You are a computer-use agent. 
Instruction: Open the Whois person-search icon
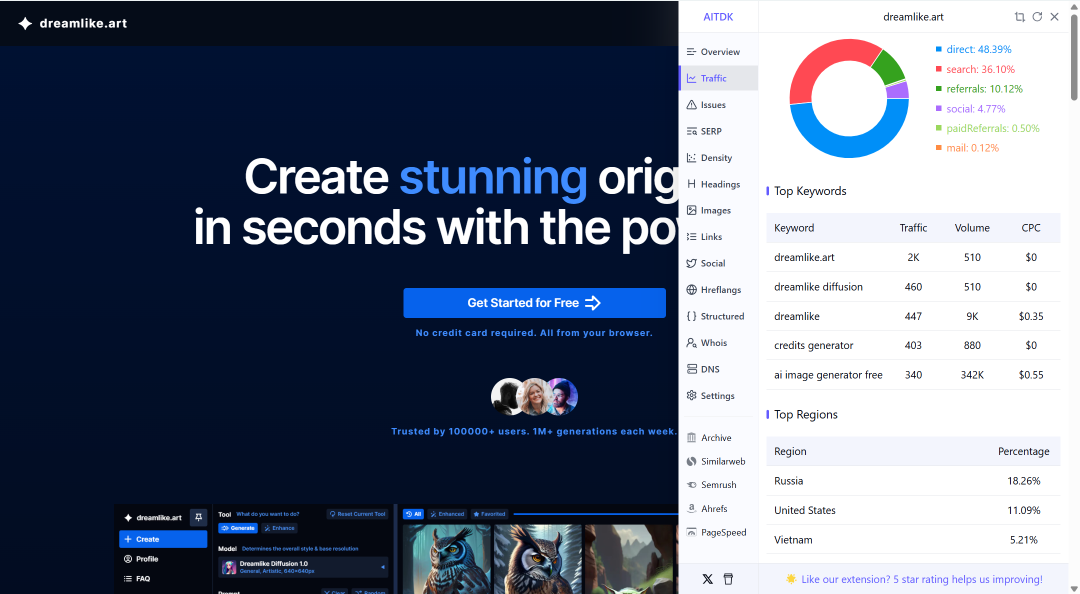(692, 342)
